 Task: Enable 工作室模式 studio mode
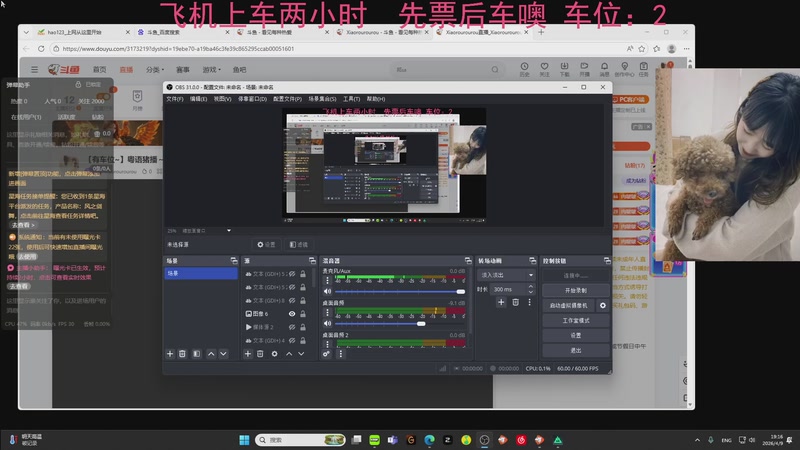pos(576,320)
